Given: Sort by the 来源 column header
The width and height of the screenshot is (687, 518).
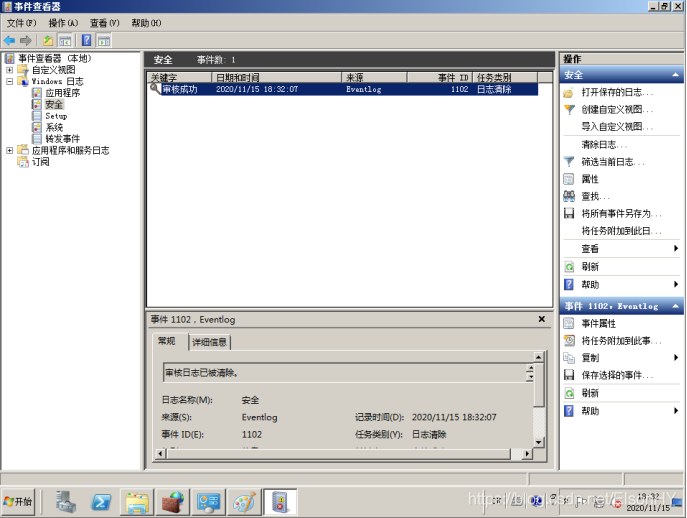Looking at the screenshot, I should point(374,78).
